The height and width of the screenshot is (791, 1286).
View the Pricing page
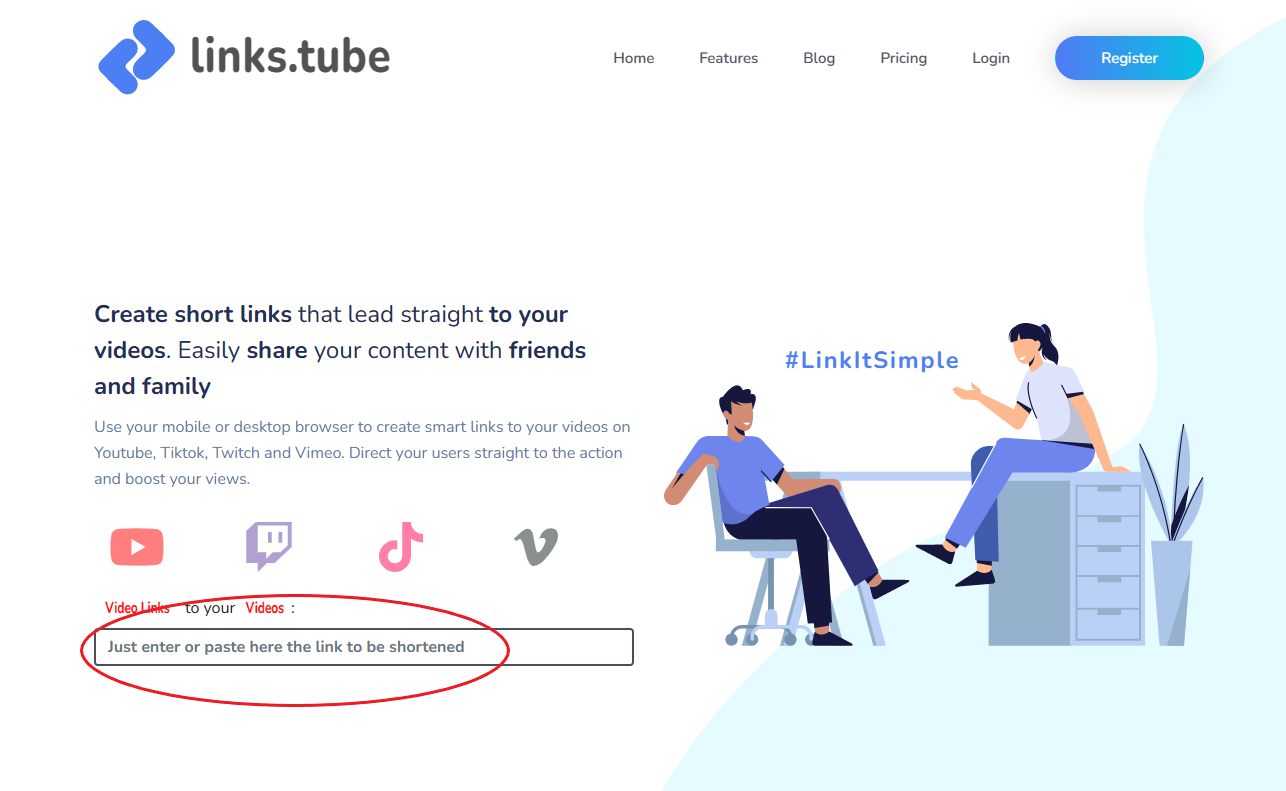point(904,58)
